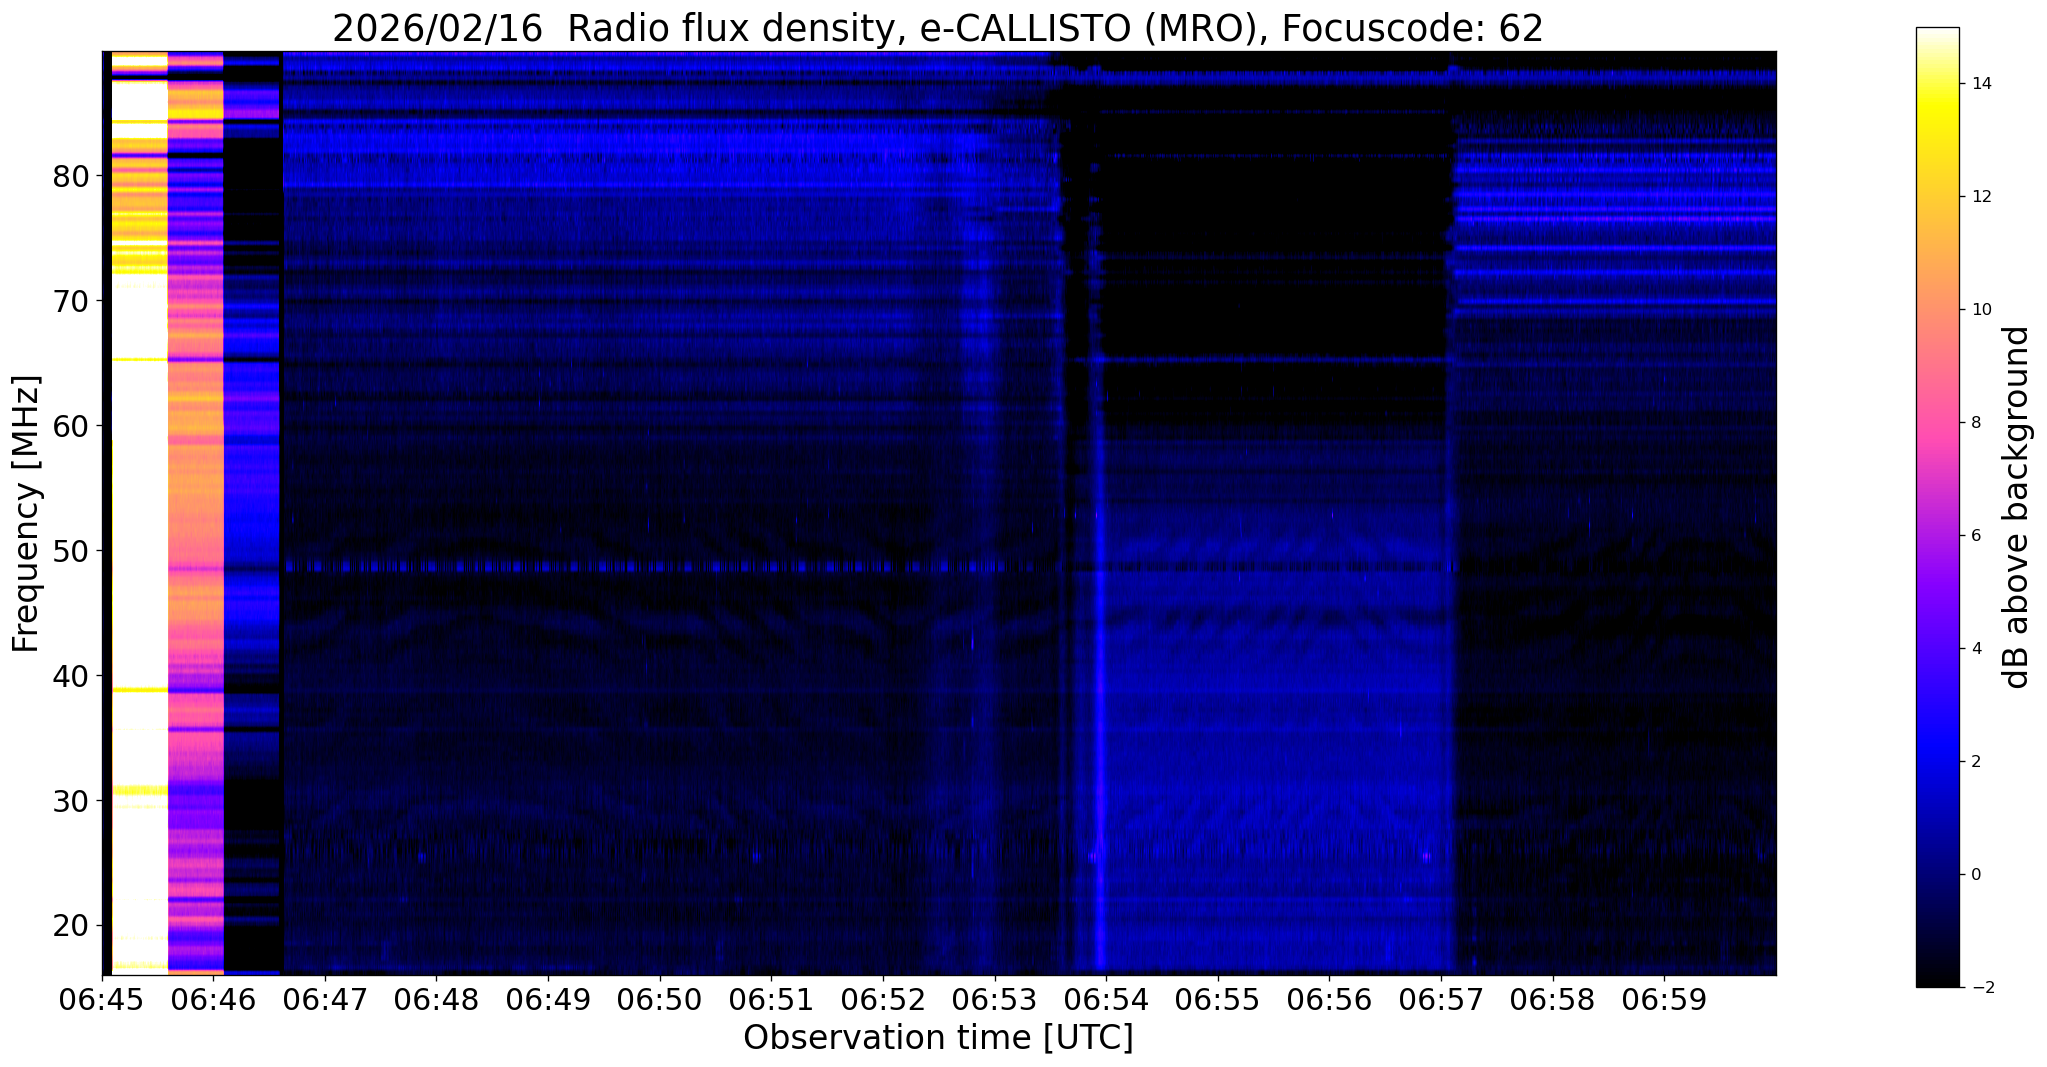Click the 60 MHz frequency tick label

(70, 426)
